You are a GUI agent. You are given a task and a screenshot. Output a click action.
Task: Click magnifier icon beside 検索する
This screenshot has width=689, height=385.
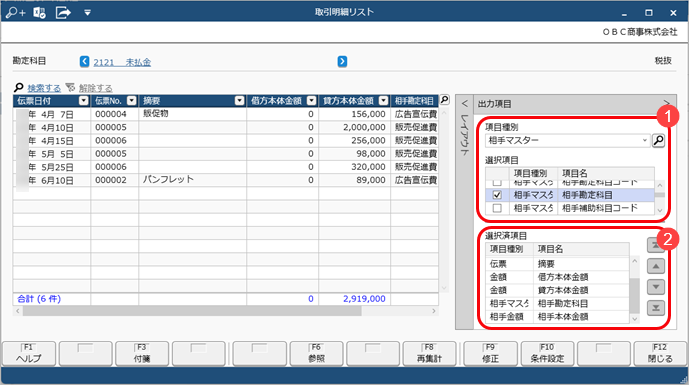pyautogui.click(x=18, y=87)
